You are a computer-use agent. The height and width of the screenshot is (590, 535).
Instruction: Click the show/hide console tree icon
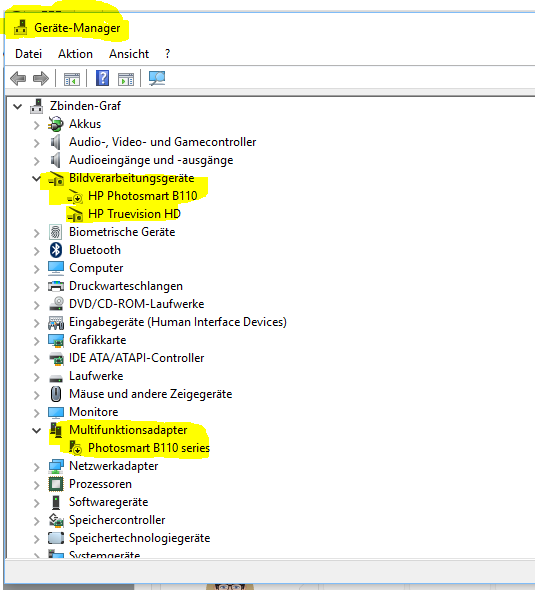tap(71, 79)
